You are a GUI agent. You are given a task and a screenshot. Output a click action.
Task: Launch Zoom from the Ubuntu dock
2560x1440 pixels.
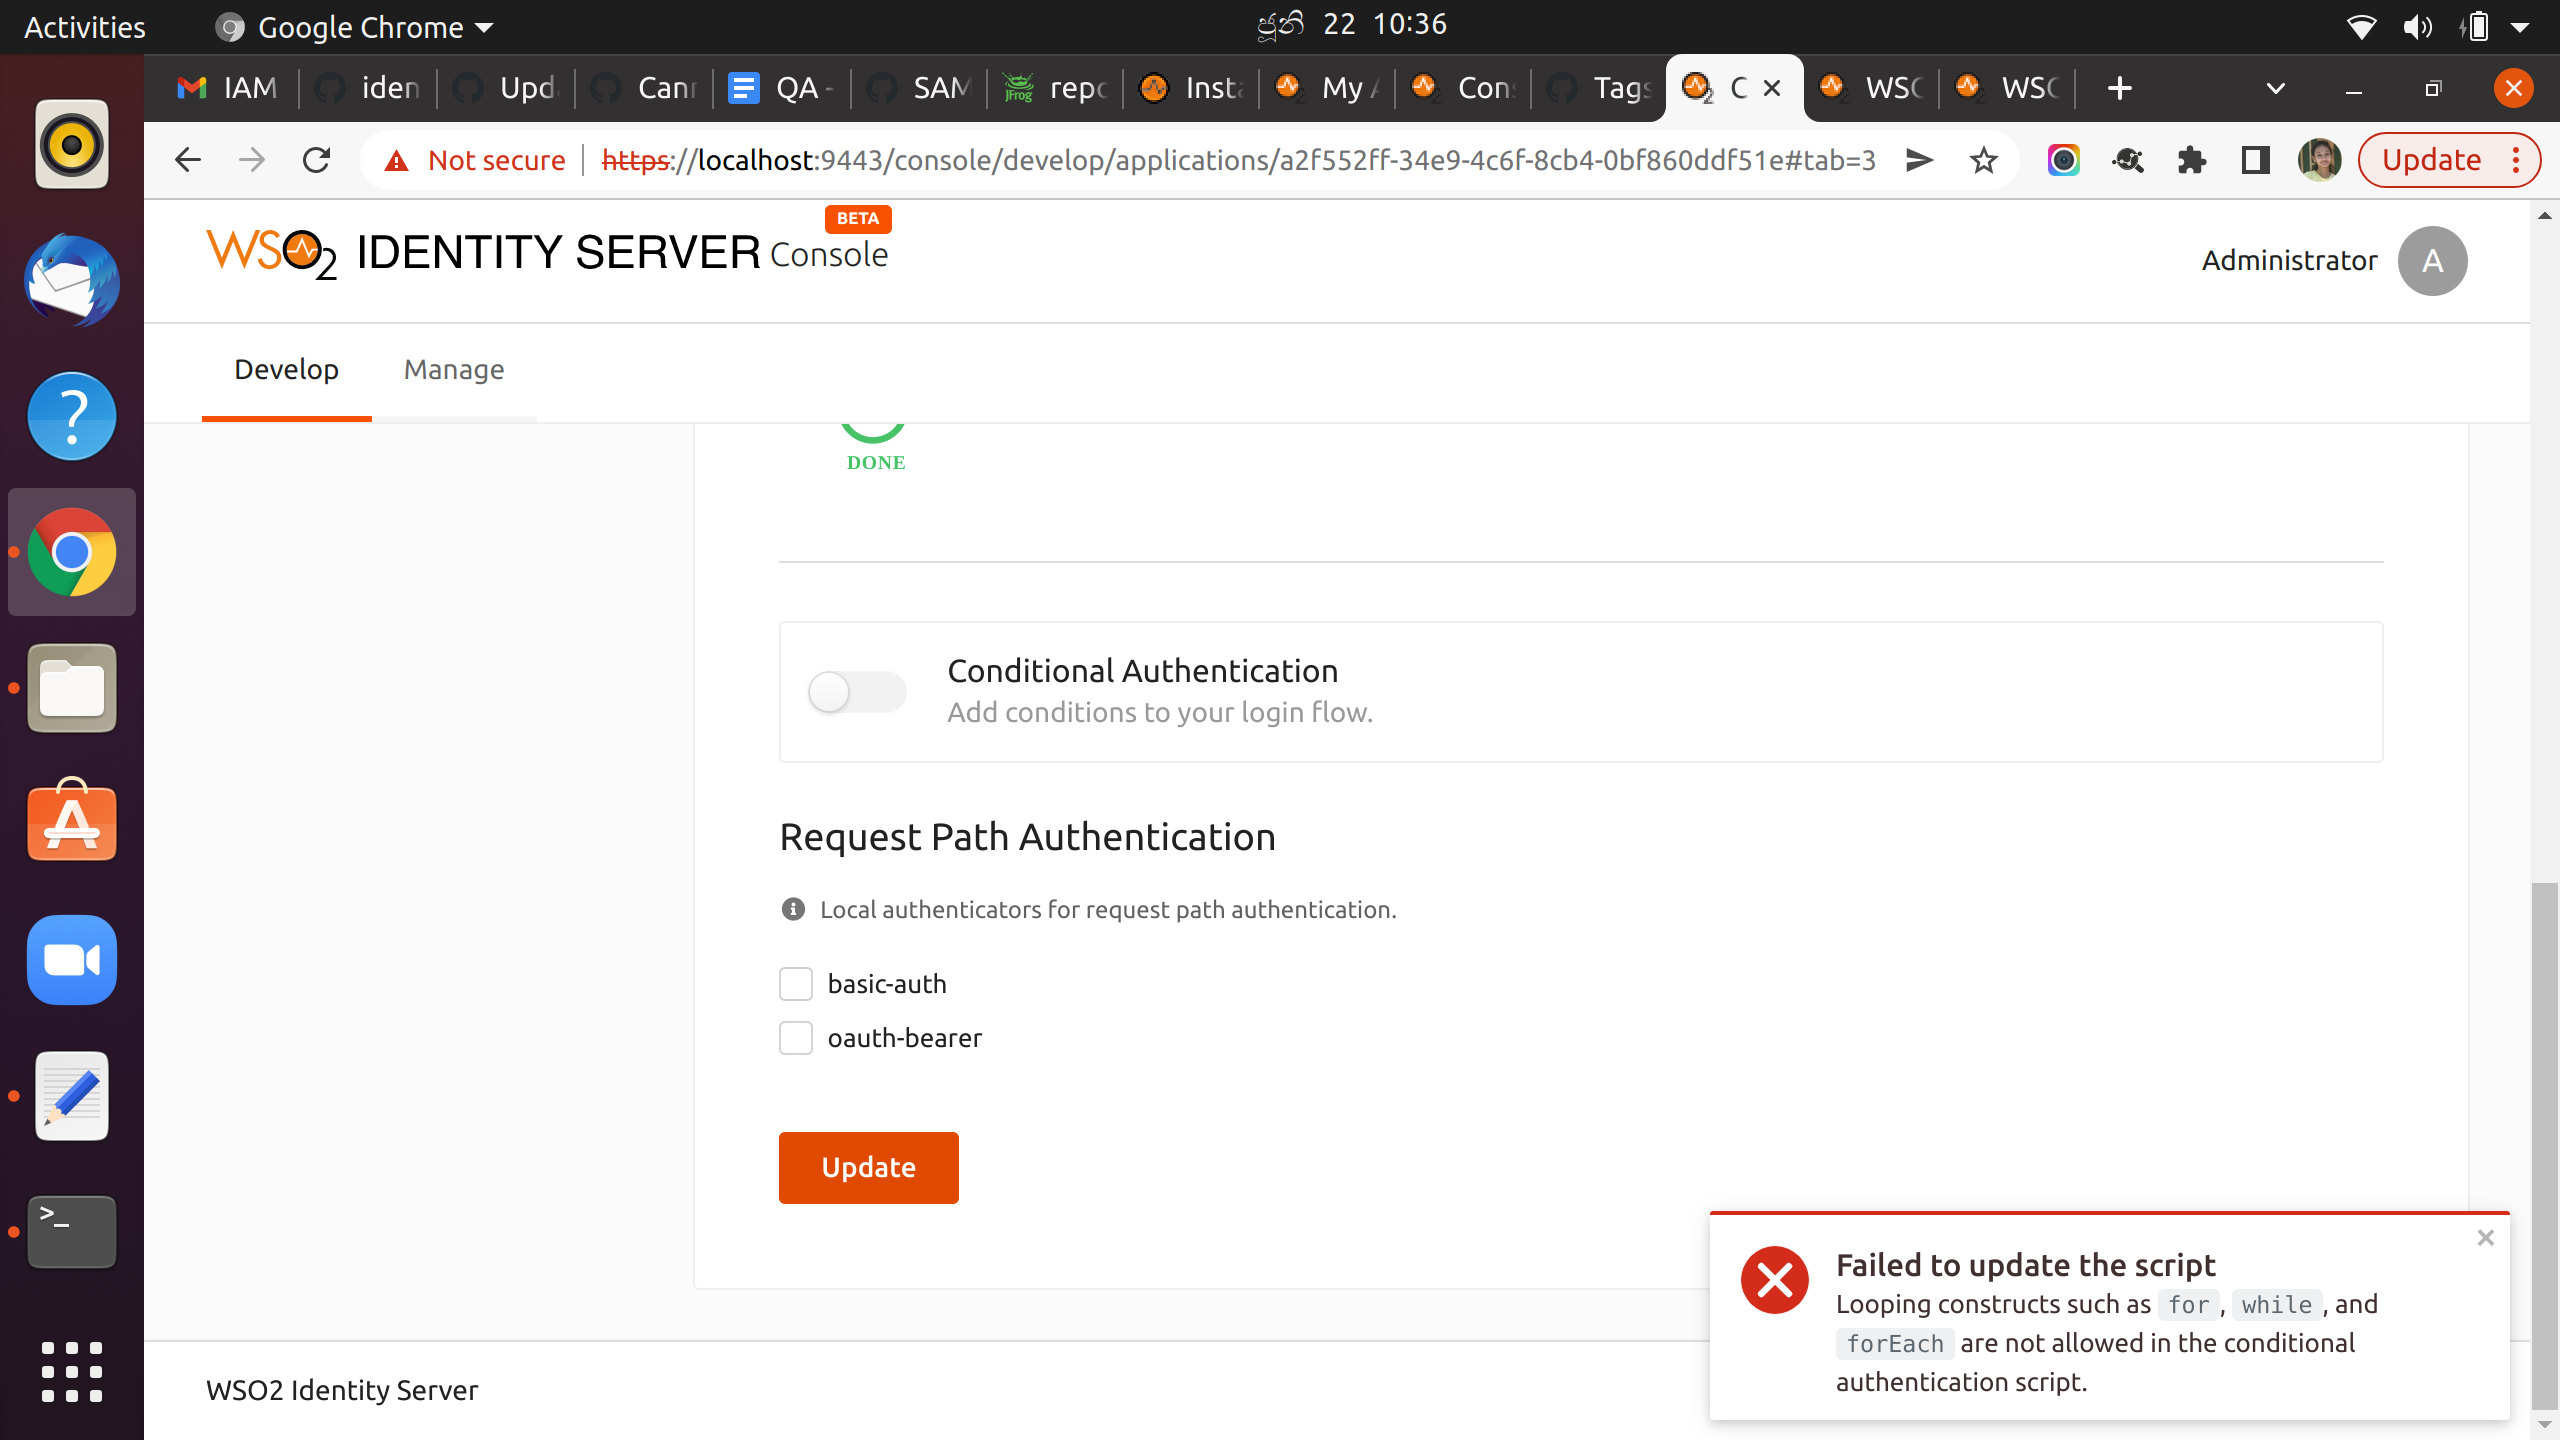coord(72,960)
